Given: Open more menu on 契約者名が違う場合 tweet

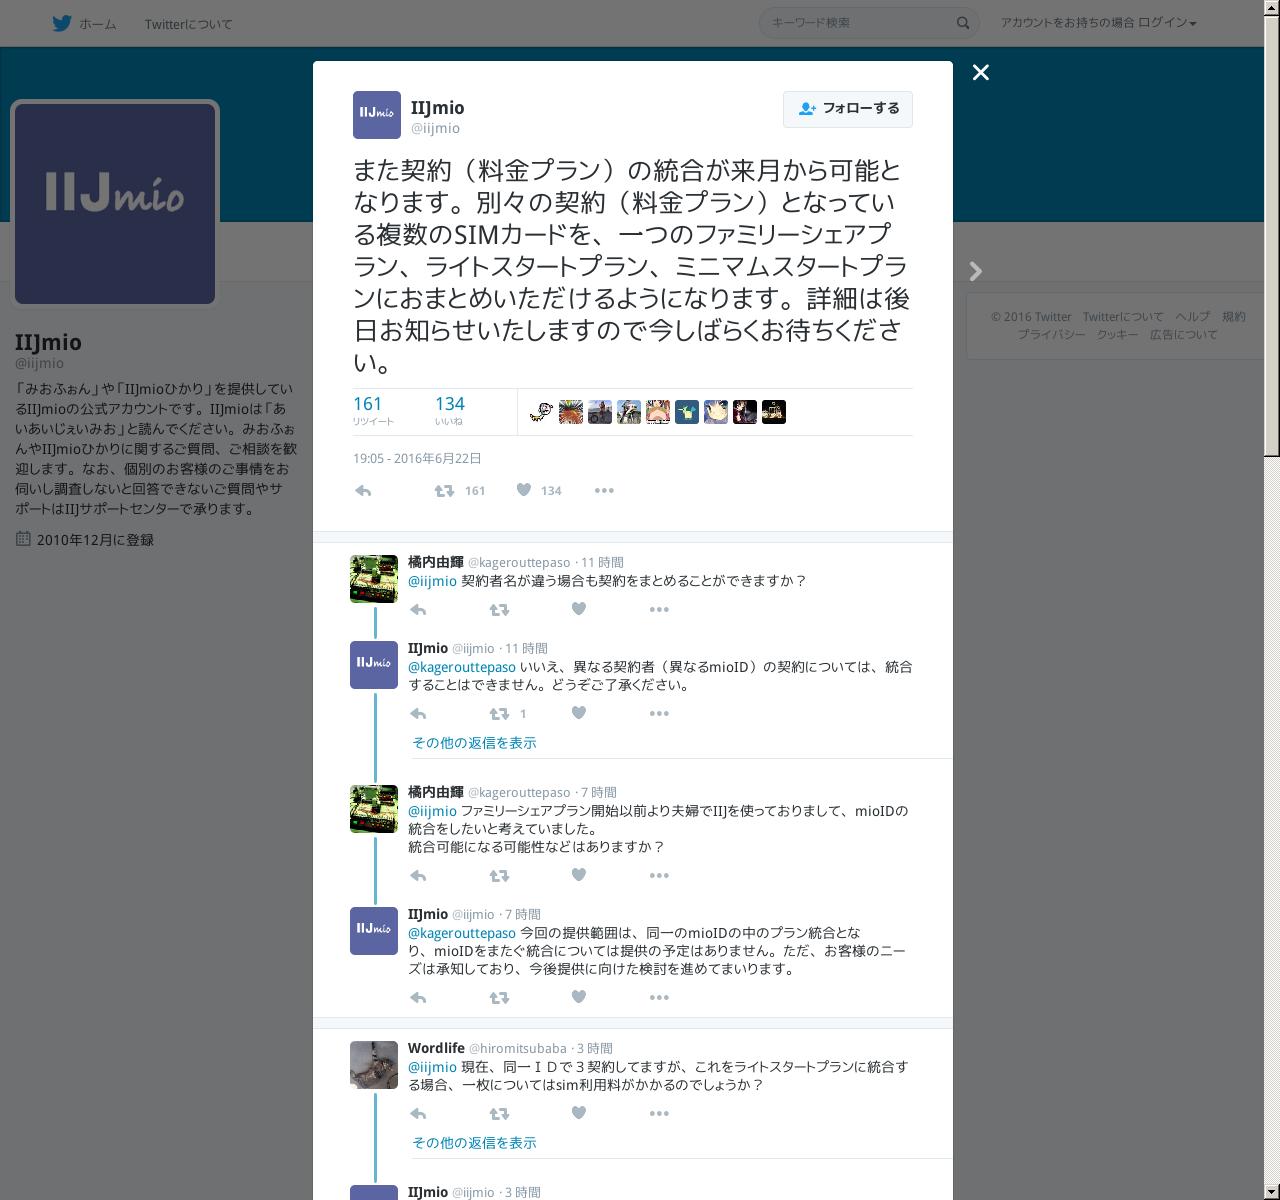Looking at the screenshot, I should point(659,610).
